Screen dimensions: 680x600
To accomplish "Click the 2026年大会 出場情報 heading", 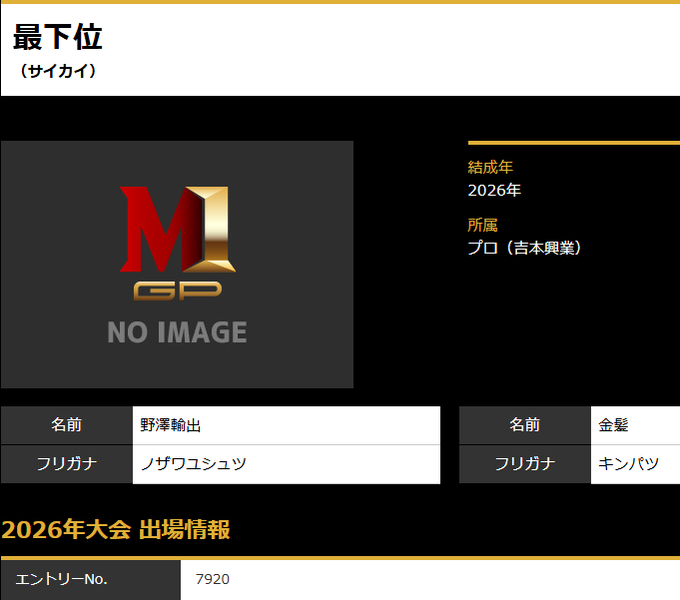I will tap(116, 529).
